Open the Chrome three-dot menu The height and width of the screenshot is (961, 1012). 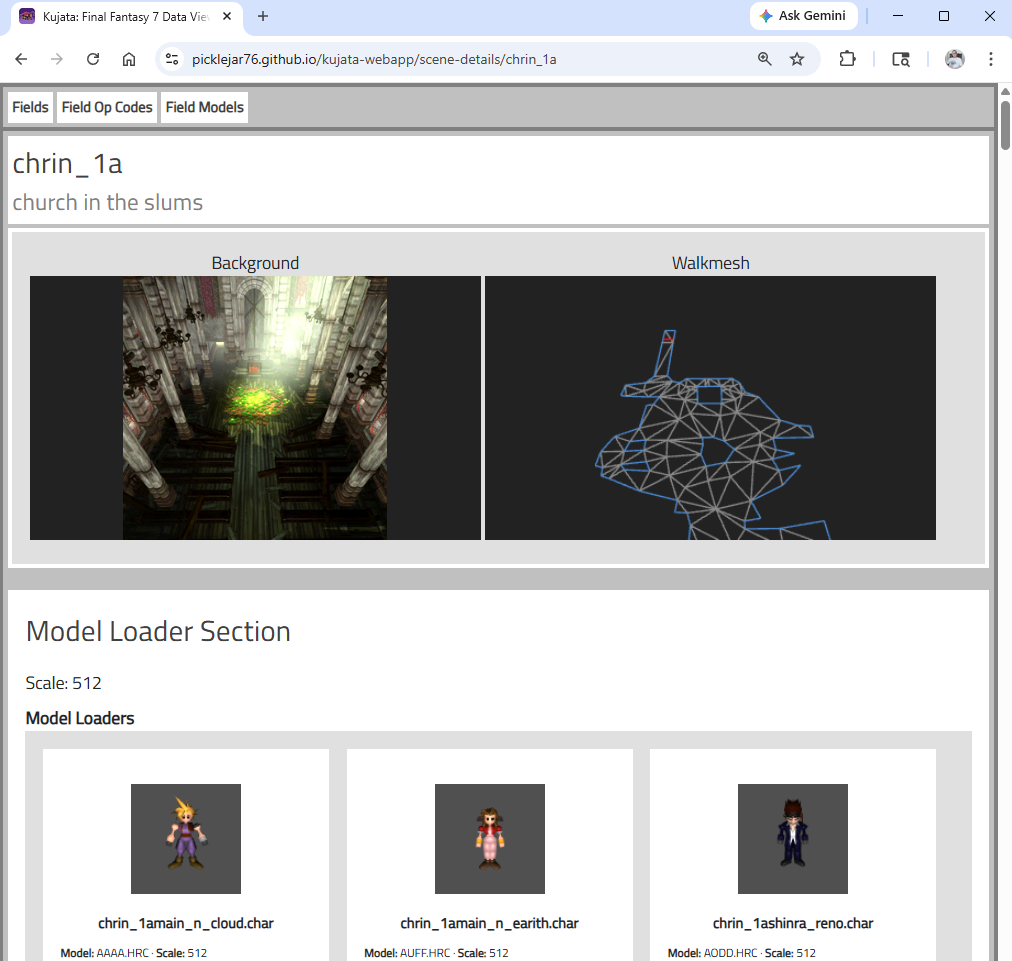991,59
